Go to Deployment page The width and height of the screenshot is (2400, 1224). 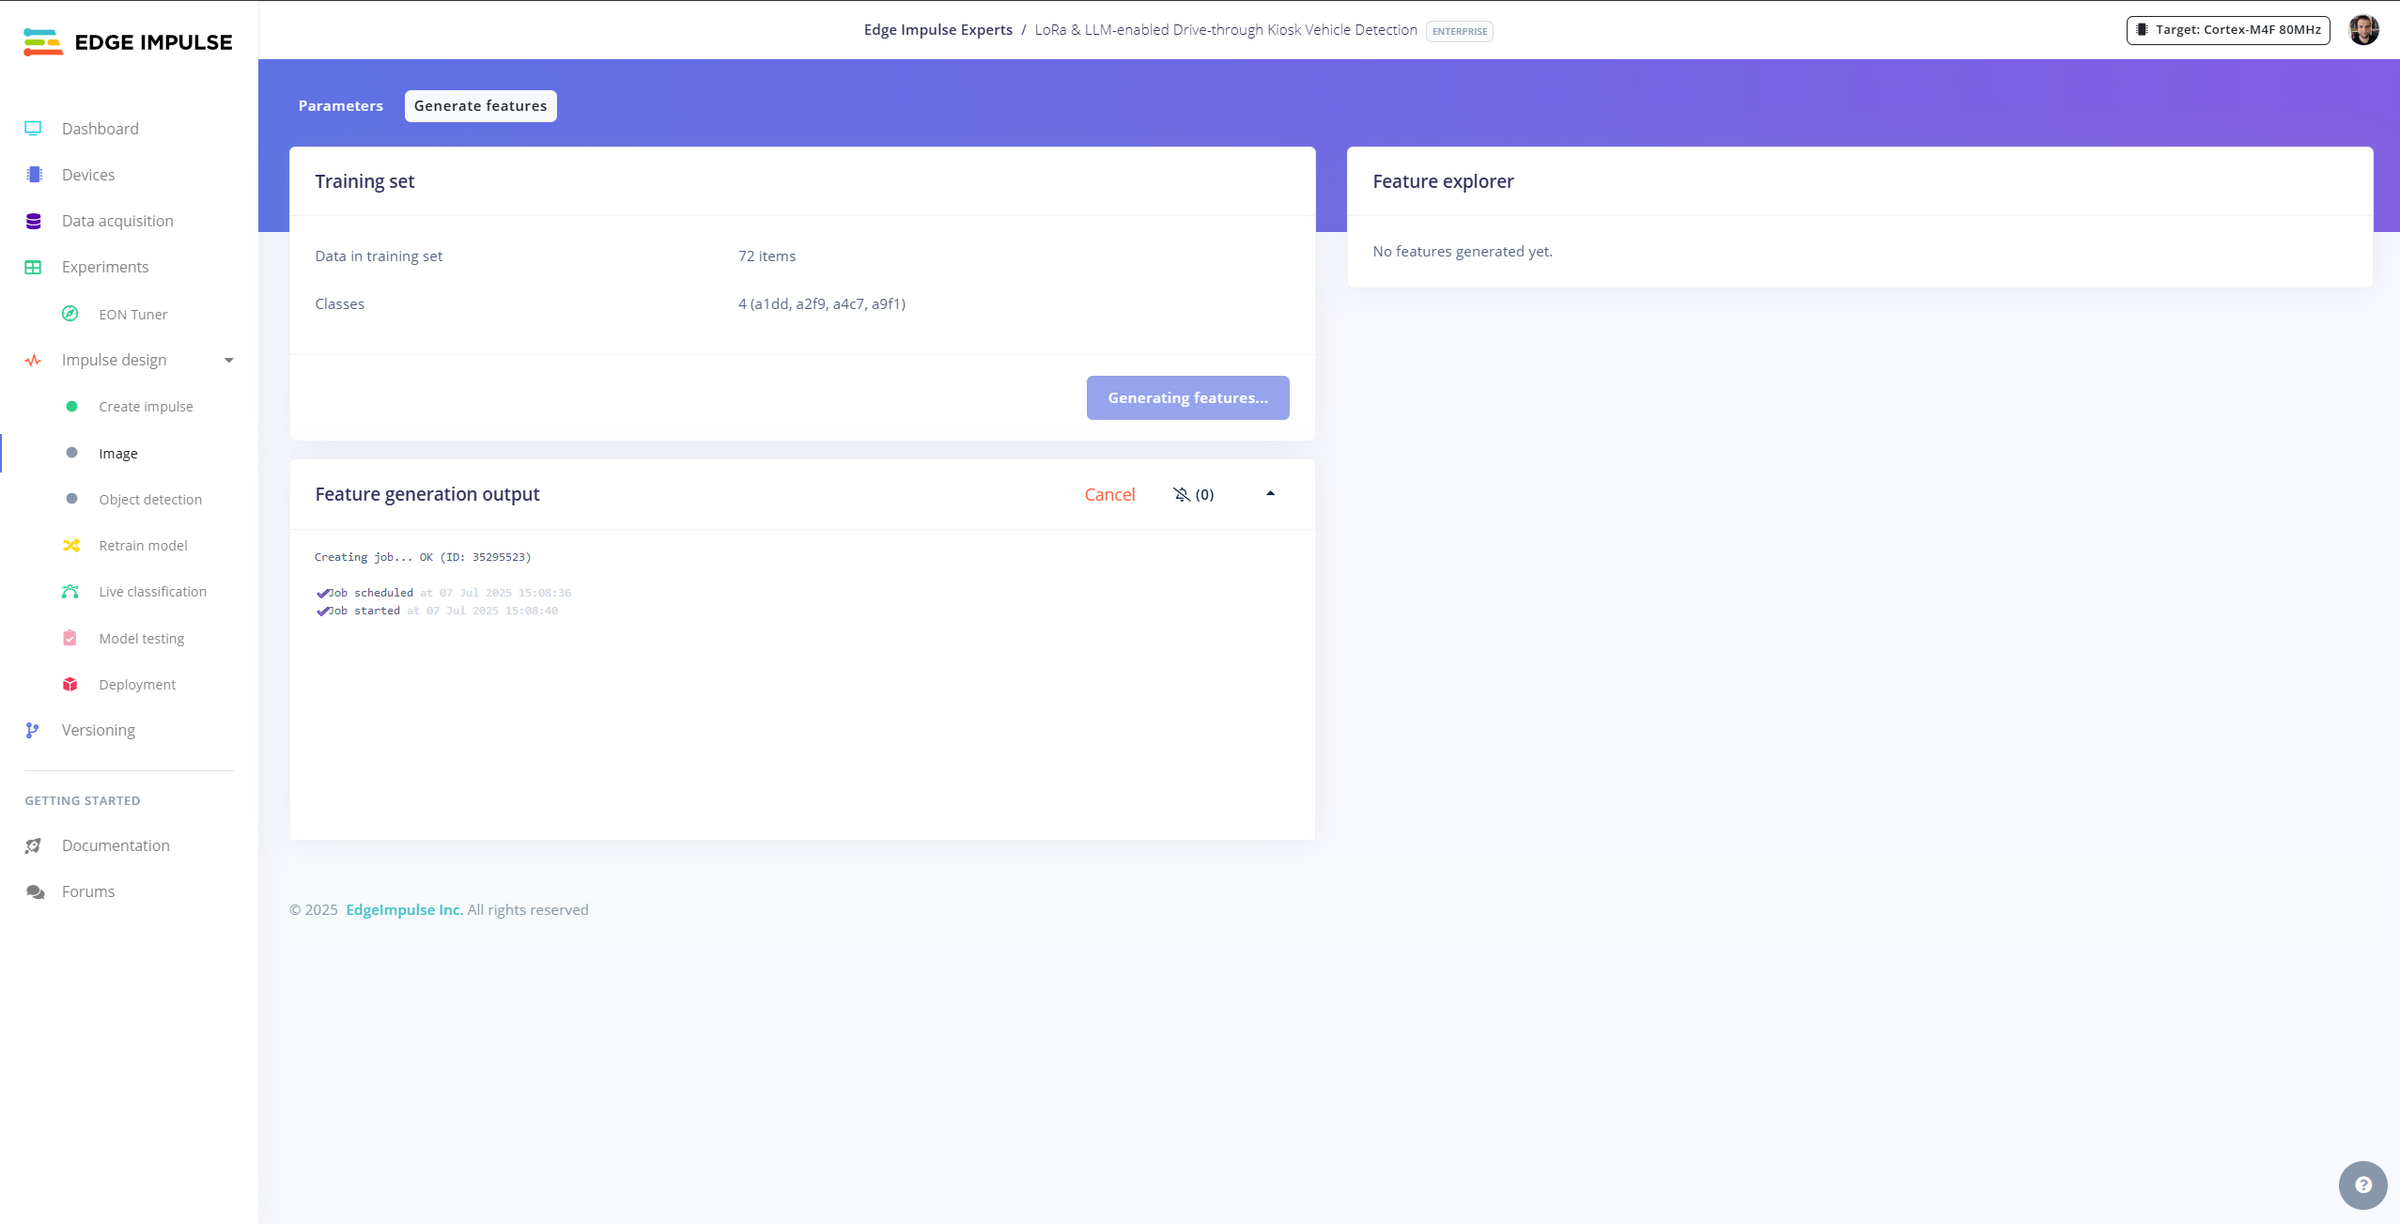pyautogui.click(x=137, y=684)
